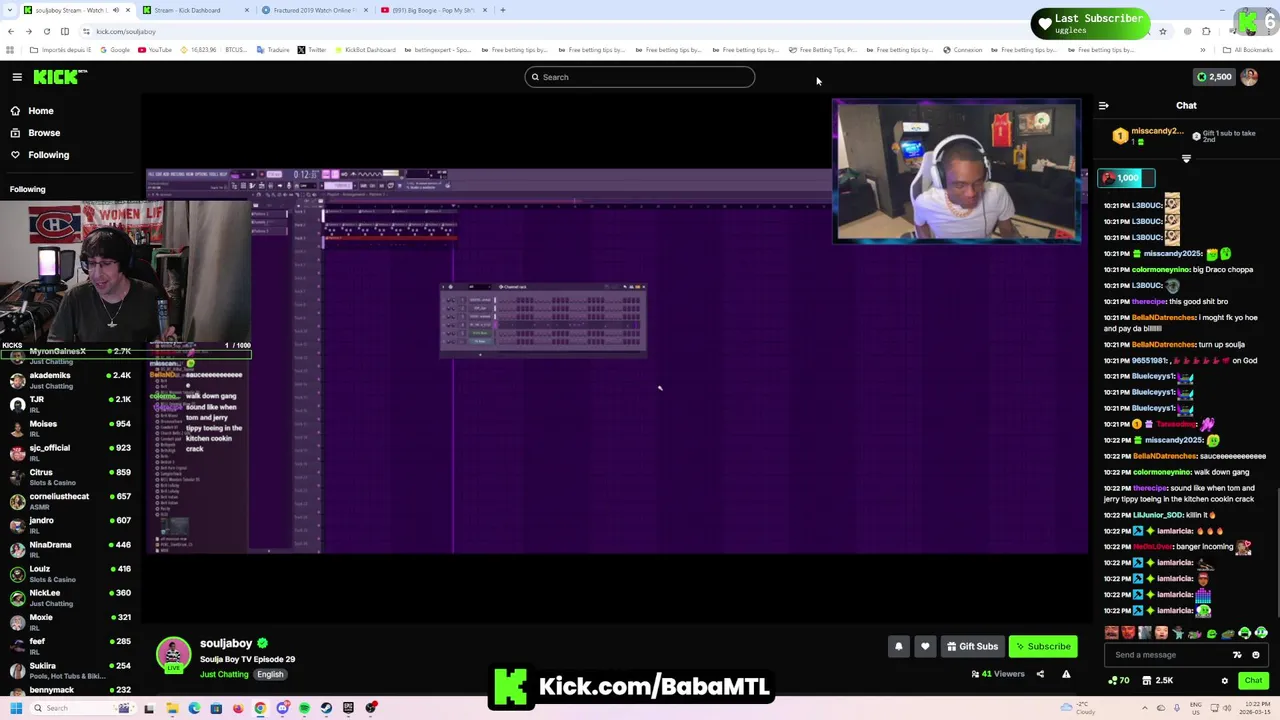Click the address bar kick.com/souljaboy

click(126, 31)
